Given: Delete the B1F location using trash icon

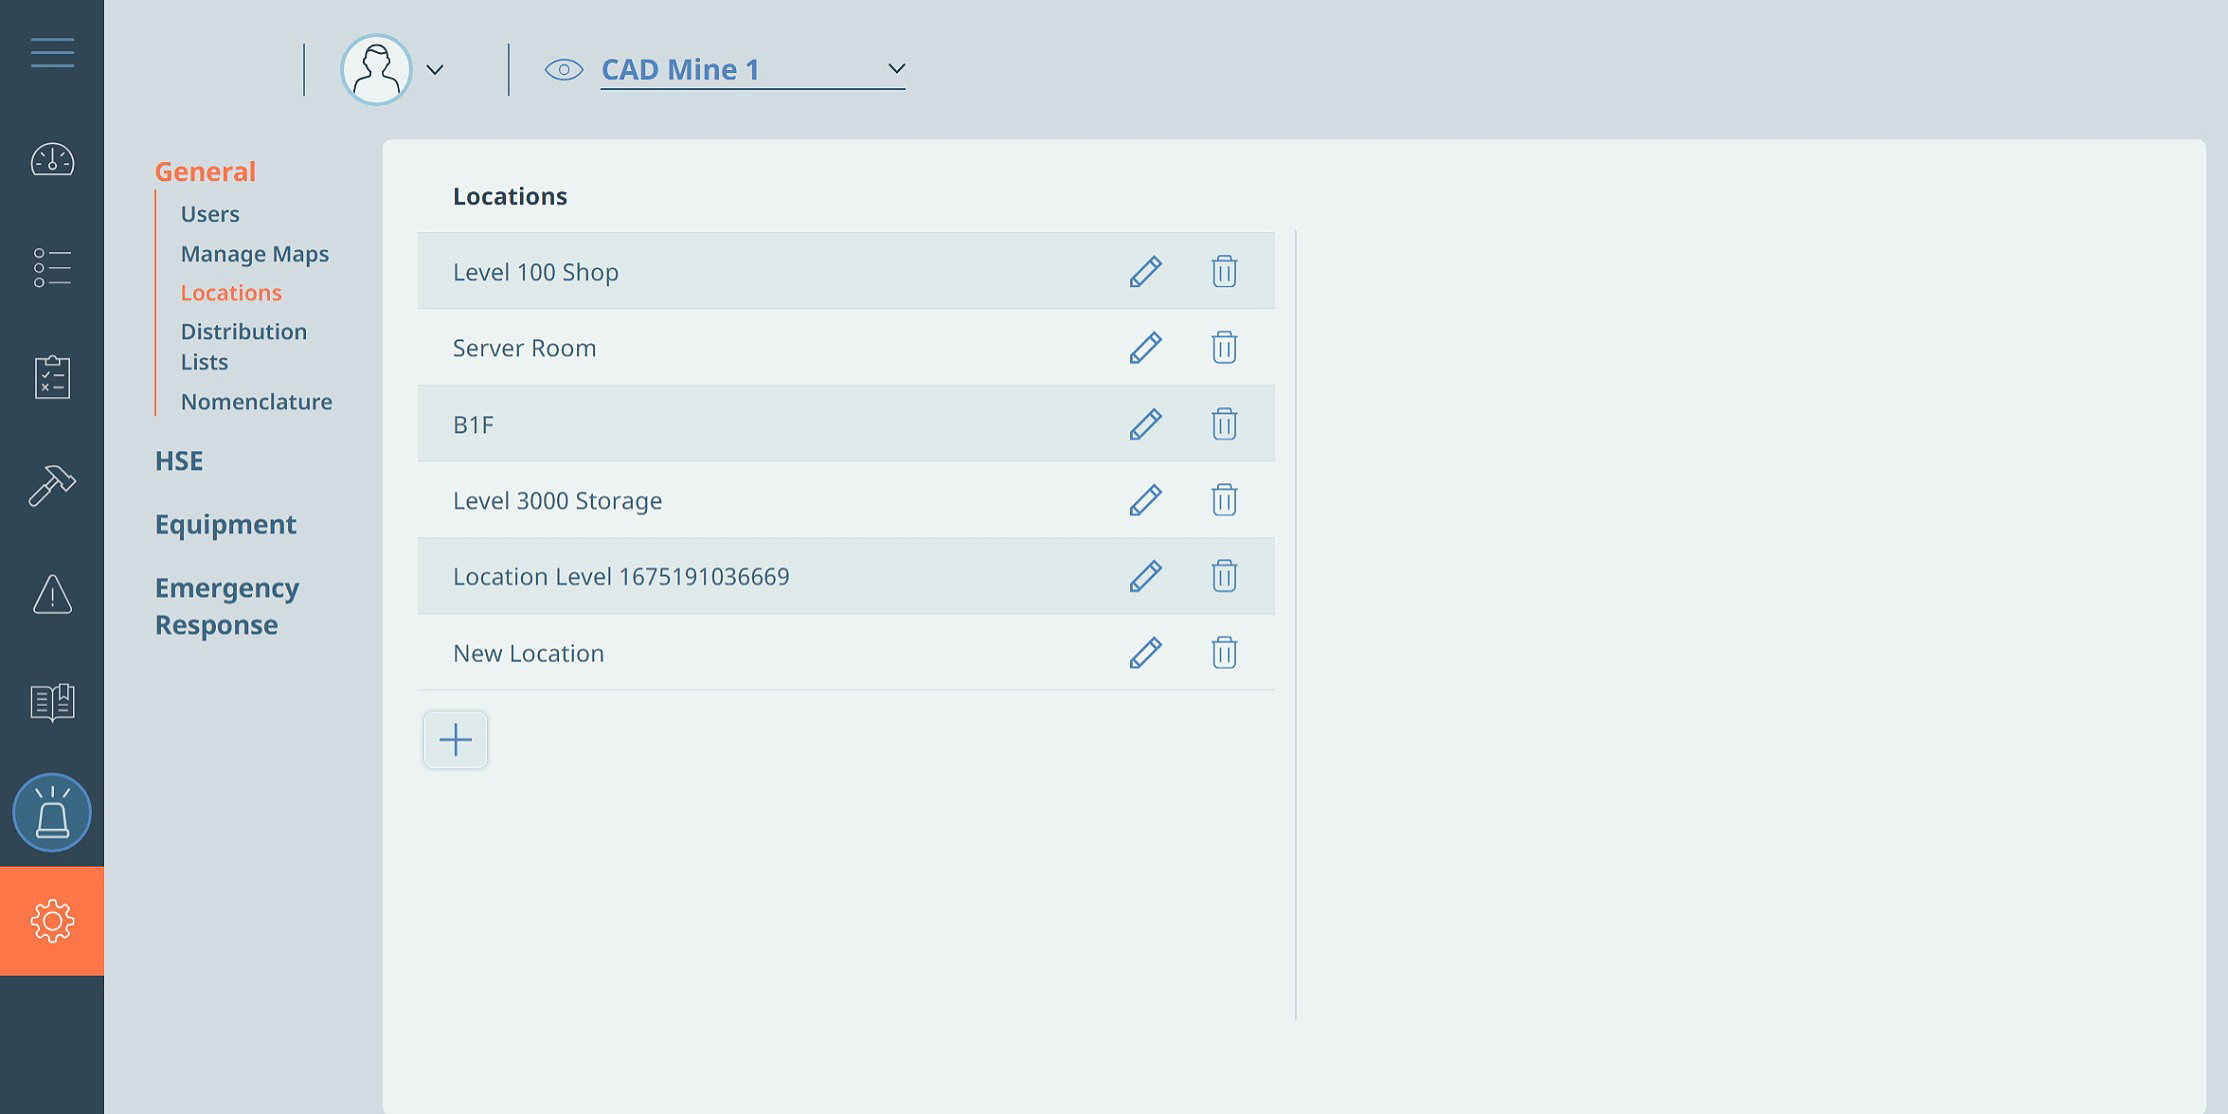Looking at the screenshot, I should pyautogui.click(x=1224, y=423).
